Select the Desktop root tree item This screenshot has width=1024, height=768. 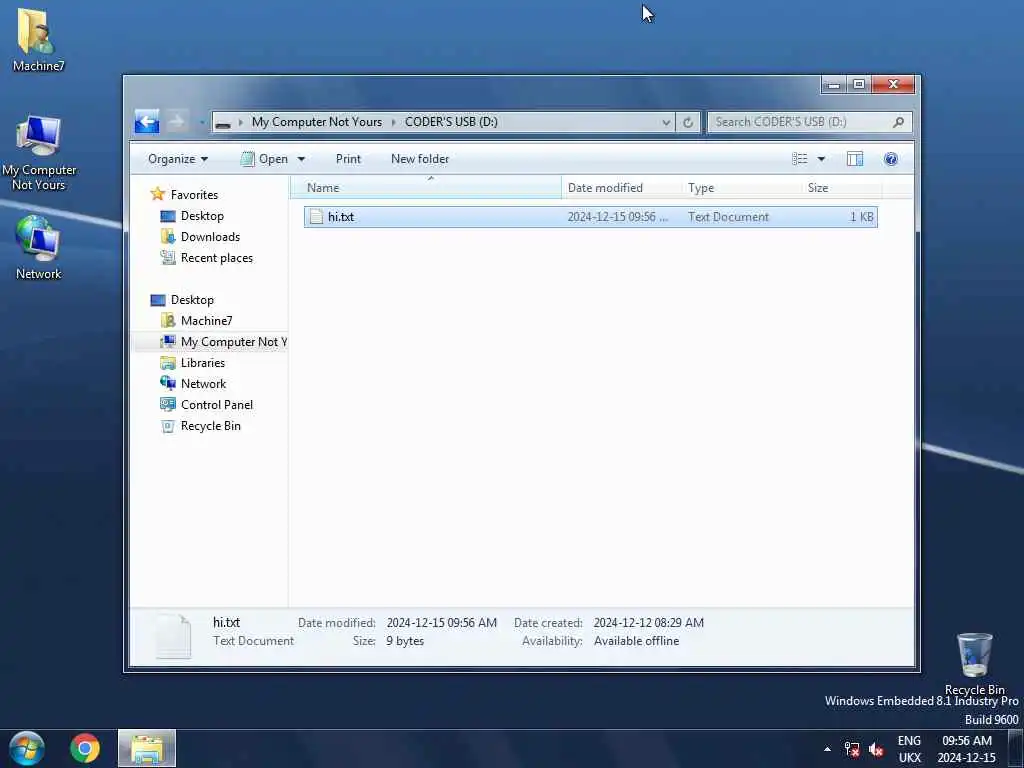pos(192,300)
